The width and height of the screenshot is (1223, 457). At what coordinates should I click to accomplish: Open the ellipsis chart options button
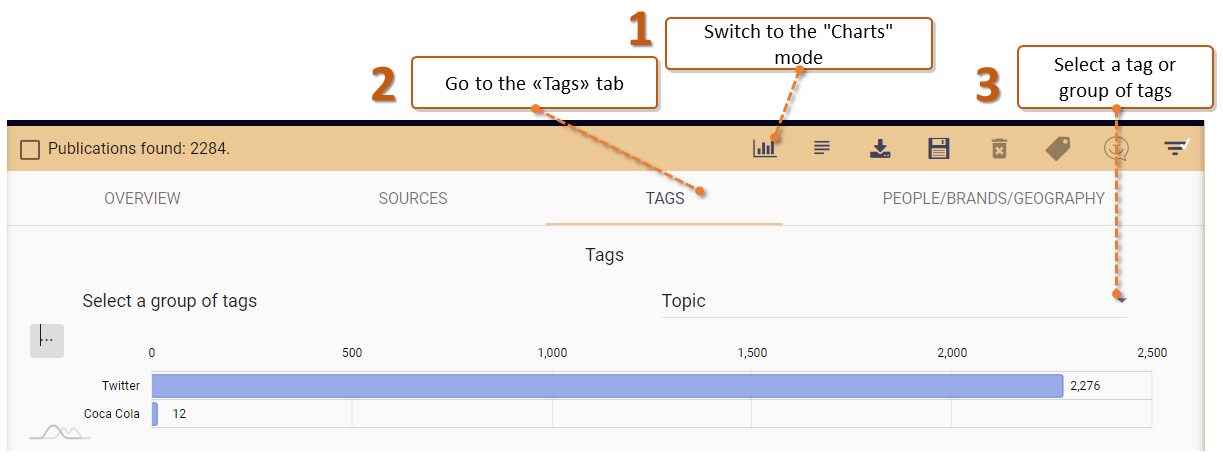point(47,340)
